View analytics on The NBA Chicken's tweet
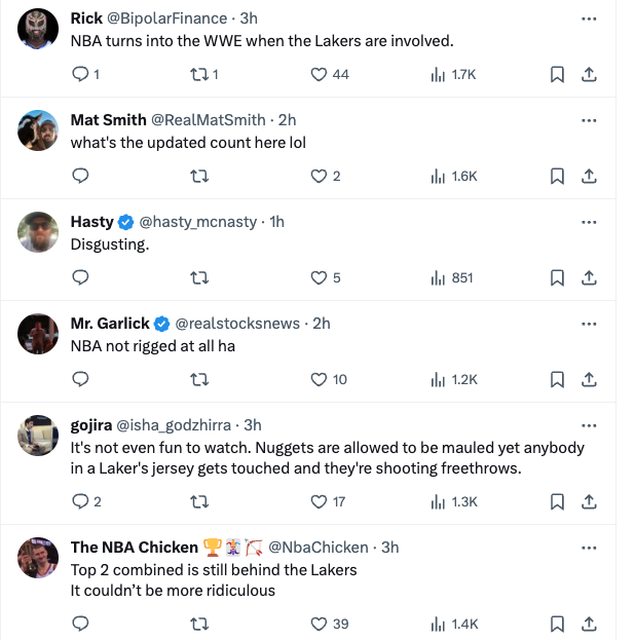 (x=437, y=624)
